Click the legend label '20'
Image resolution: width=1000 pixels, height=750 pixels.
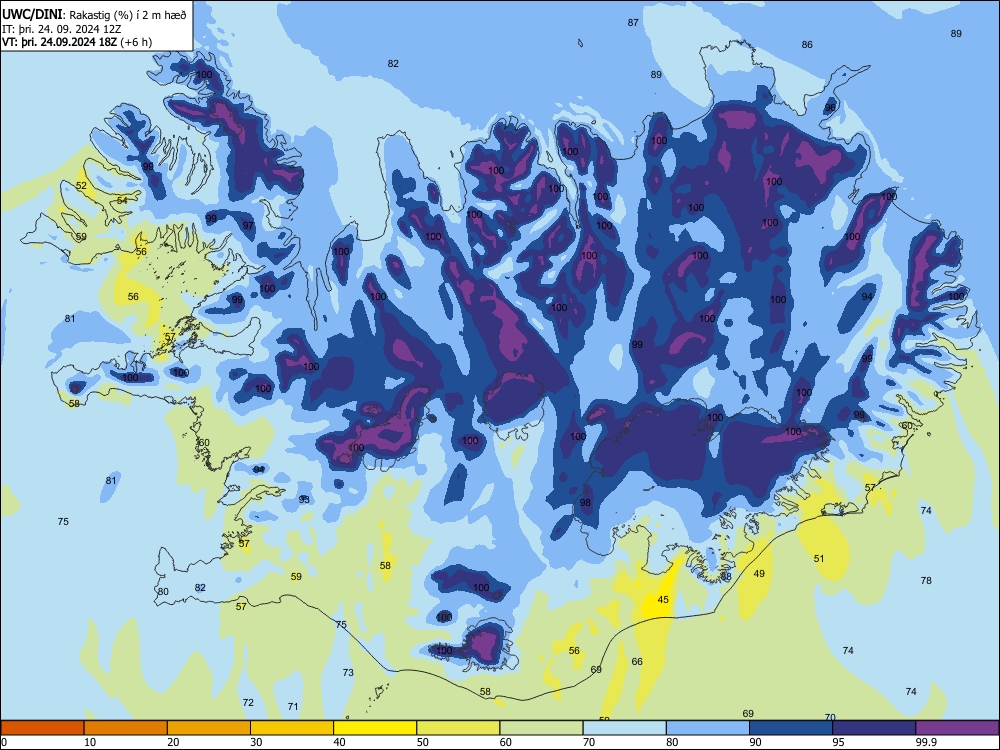173,742
